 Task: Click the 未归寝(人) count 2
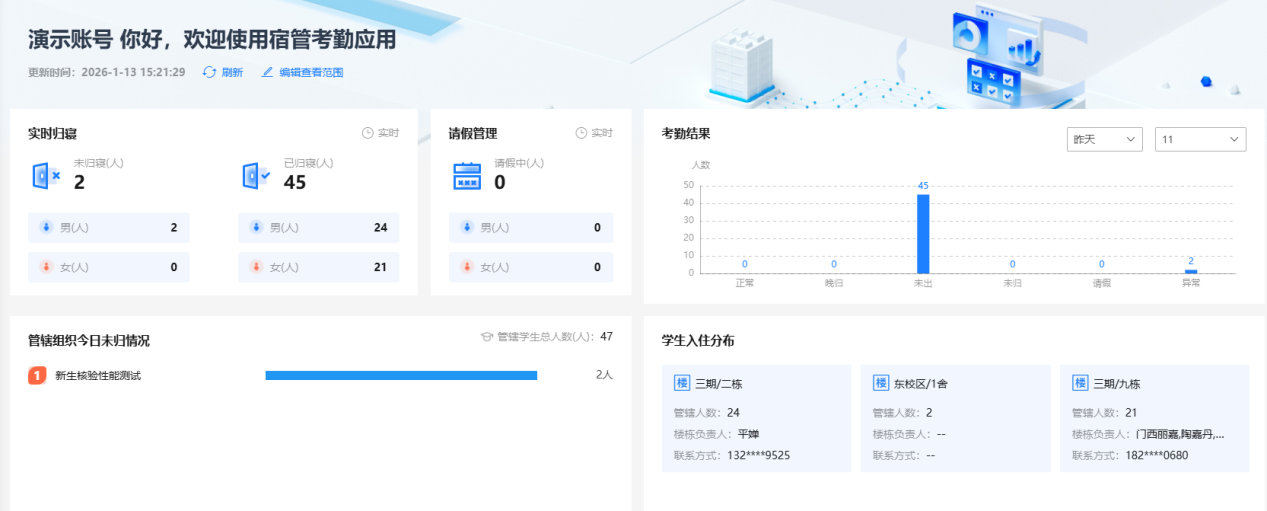[79, 183]
